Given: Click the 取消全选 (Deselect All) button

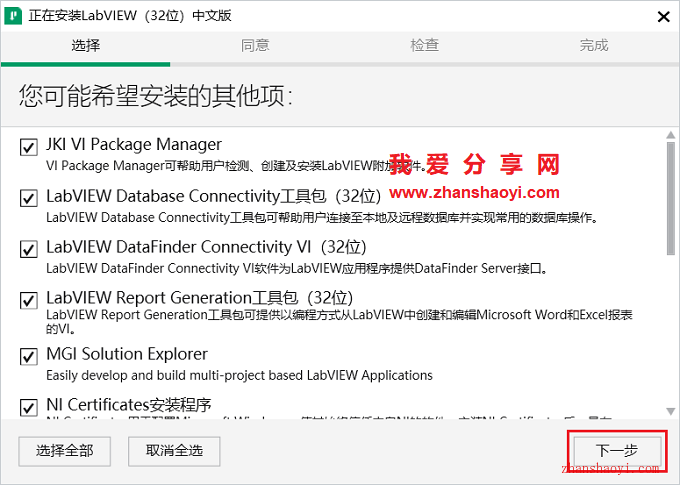Looking at the screenshot, I should tap(174, 451).
